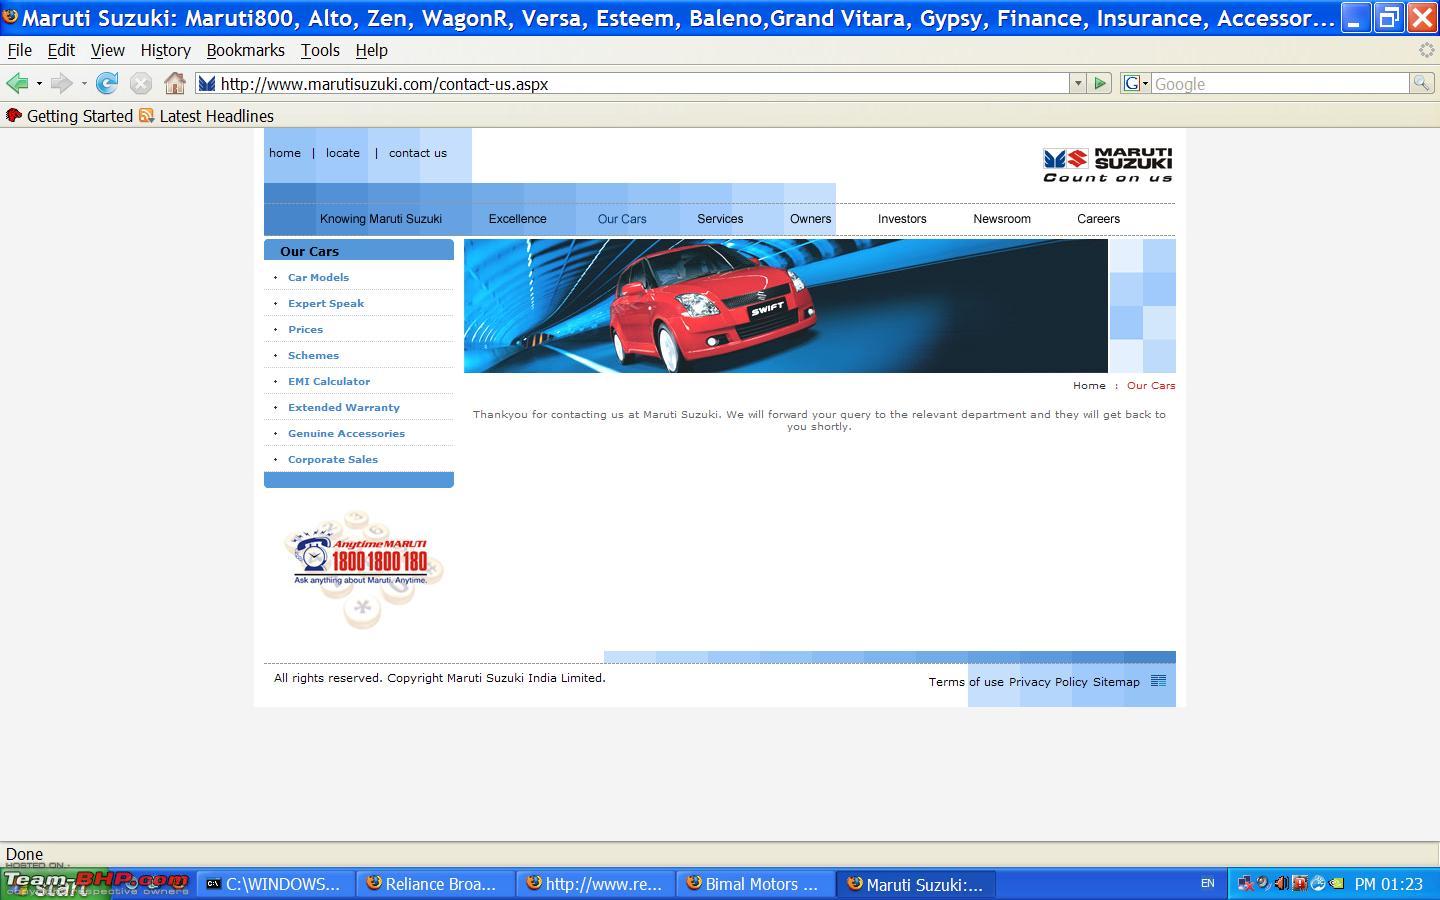This screenshot has height=900, width=1440.
Task: Switch to C:\WINDOWS taskbar button
Action: [274, 884]
